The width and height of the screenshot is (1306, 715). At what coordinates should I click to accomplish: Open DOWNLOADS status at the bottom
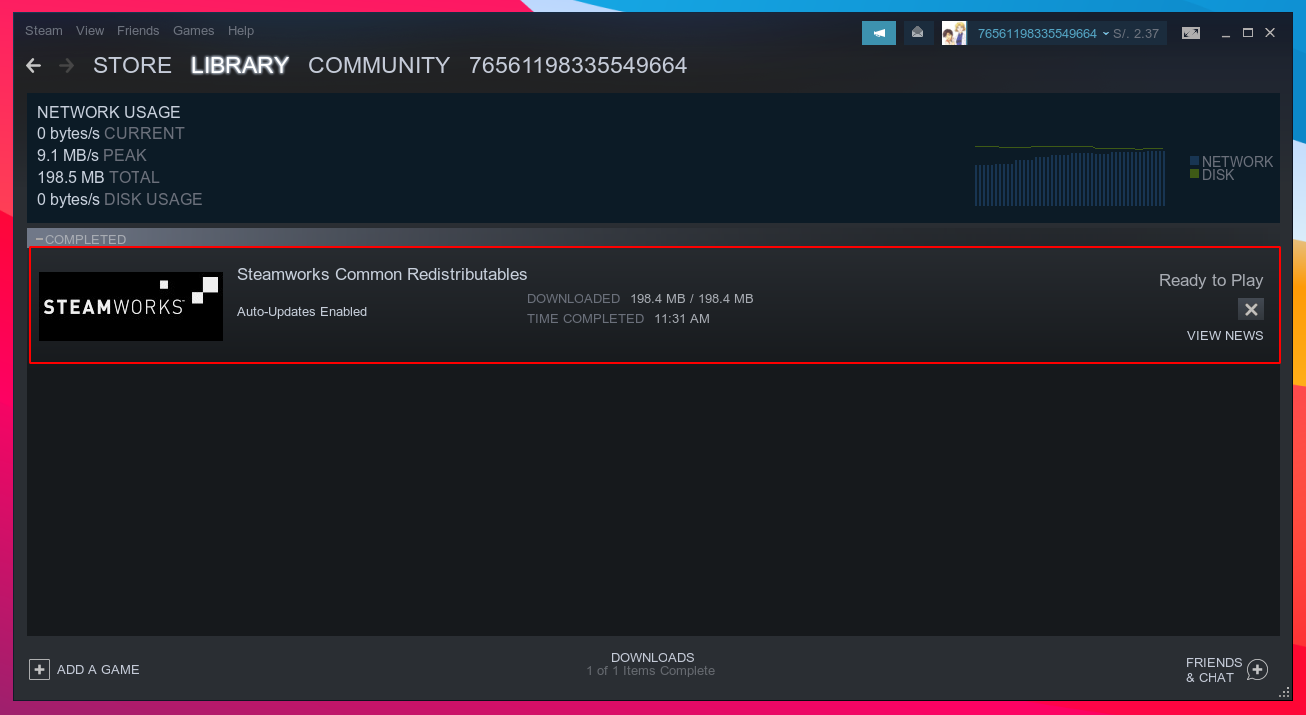(652, 658)
